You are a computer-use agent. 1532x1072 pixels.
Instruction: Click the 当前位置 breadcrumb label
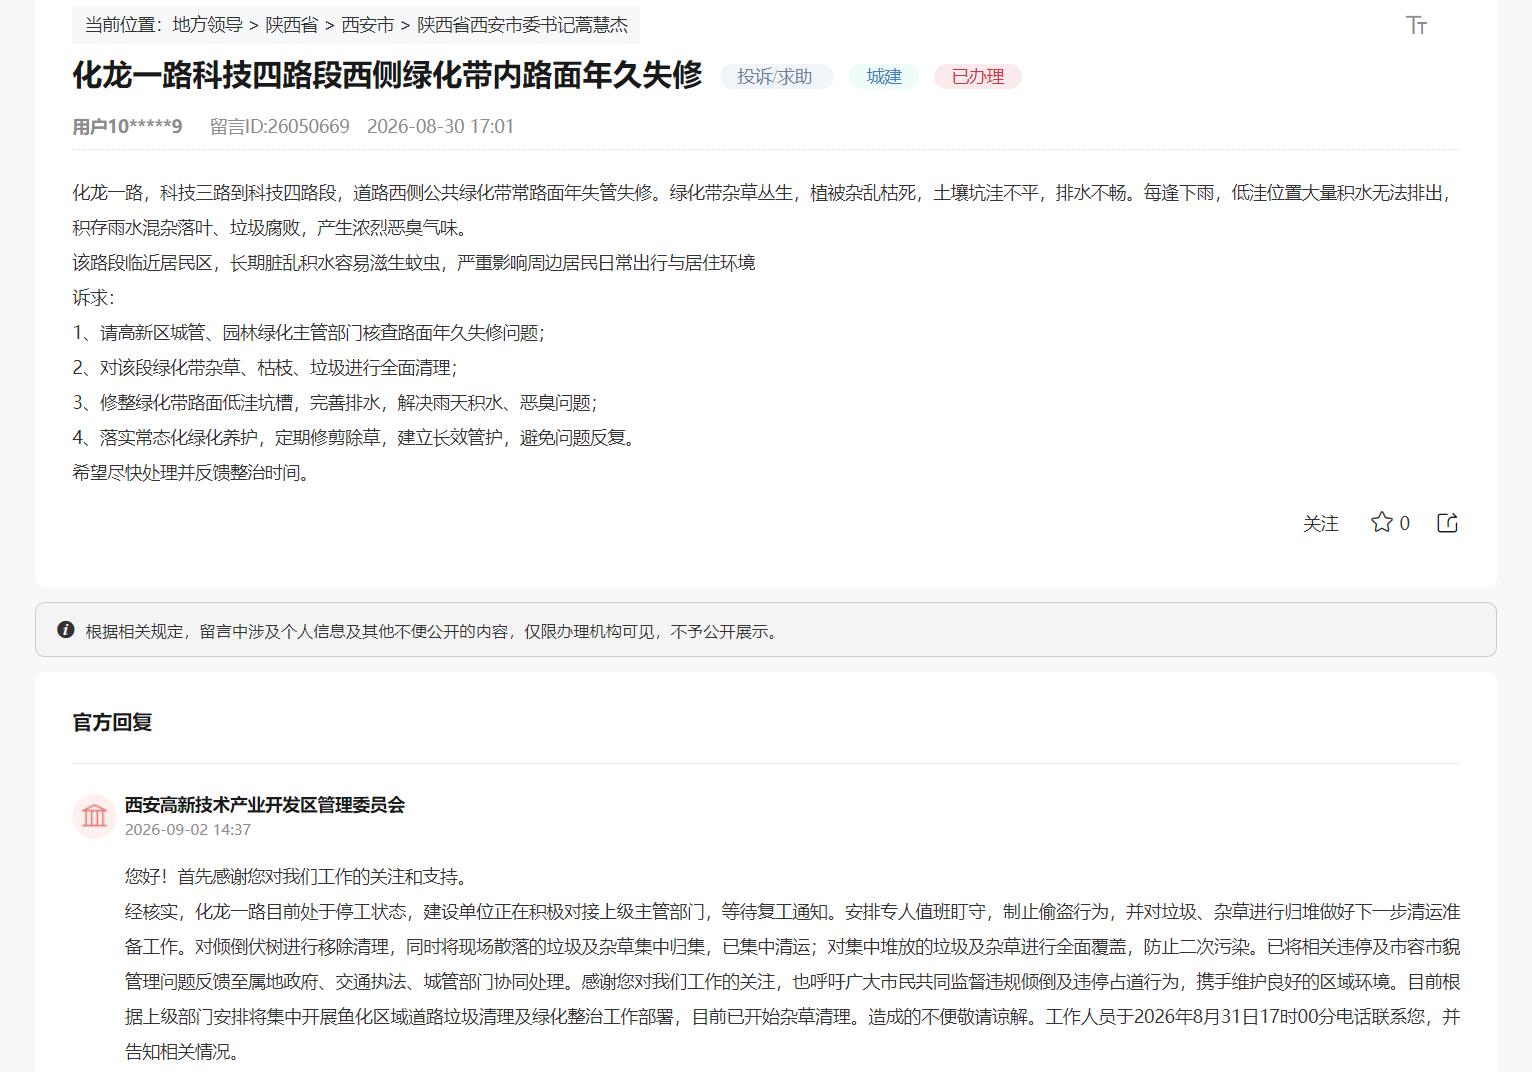(124, 25)
